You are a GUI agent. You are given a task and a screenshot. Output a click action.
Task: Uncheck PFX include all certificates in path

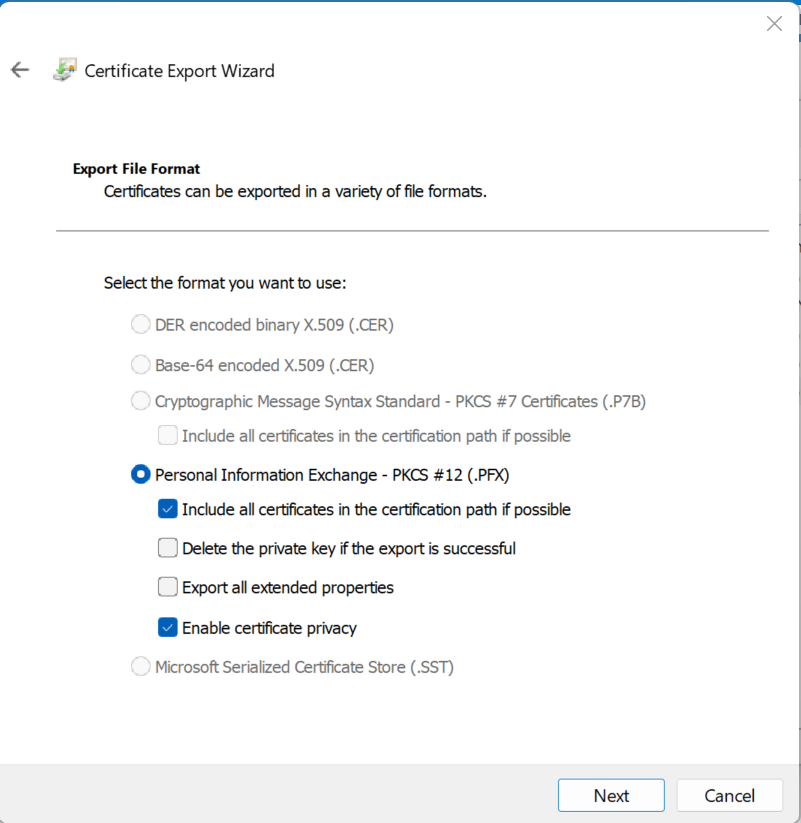click(x=167, y=509)
